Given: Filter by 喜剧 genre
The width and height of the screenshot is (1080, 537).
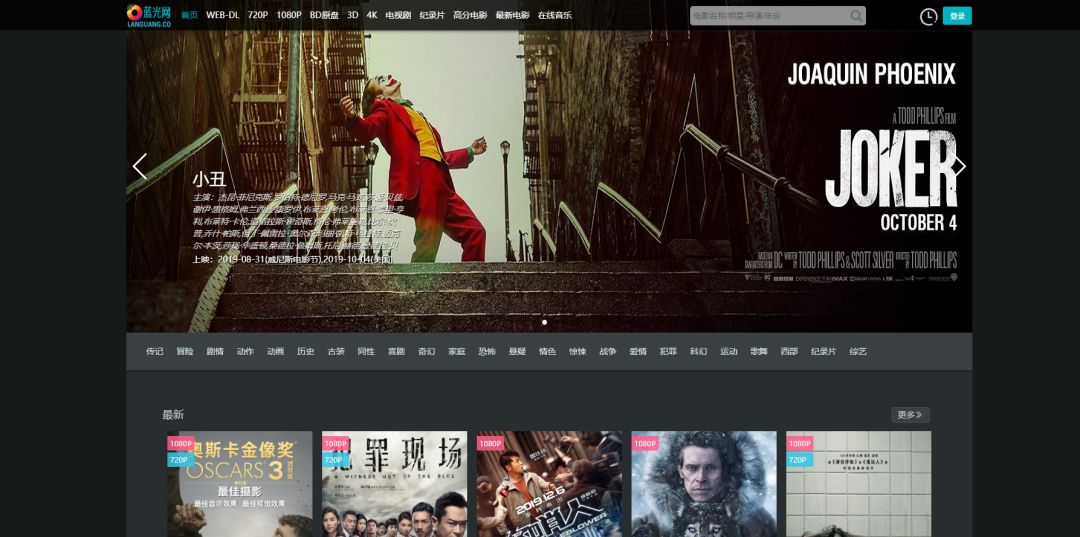Looking at the screenshot, I should (396, 352).
